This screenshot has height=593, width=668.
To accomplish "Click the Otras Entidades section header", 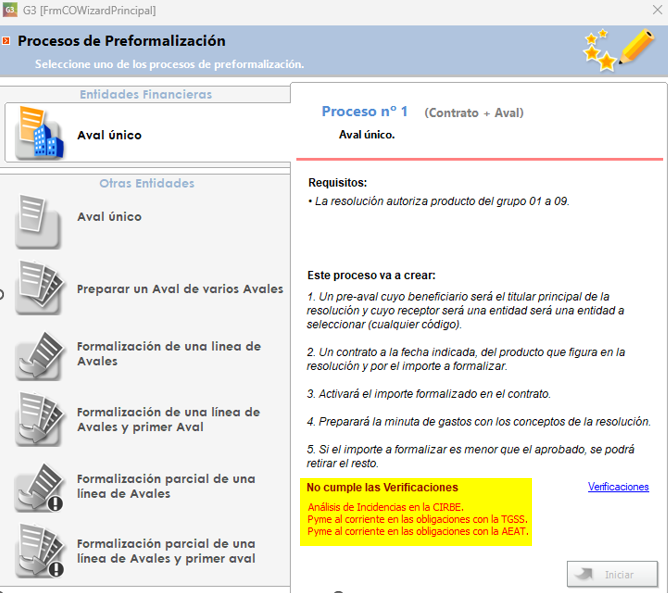I will click(147, 183).
